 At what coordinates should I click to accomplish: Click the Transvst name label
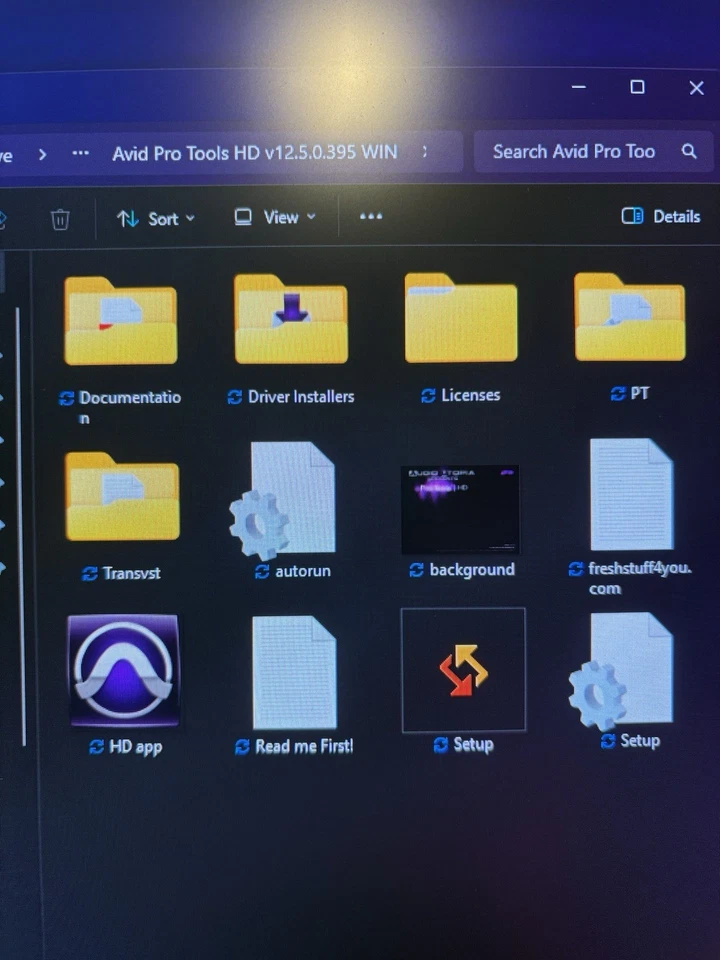131,573
